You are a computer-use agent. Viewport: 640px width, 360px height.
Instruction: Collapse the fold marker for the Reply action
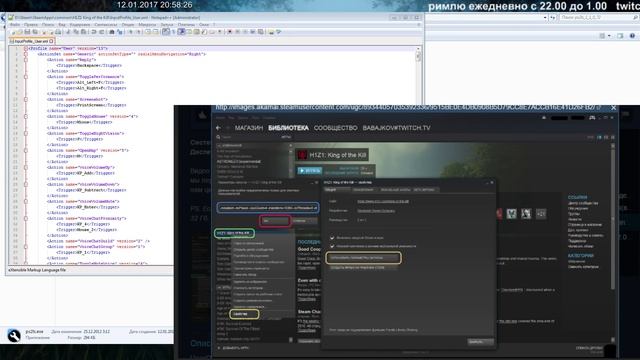point(26,60)
